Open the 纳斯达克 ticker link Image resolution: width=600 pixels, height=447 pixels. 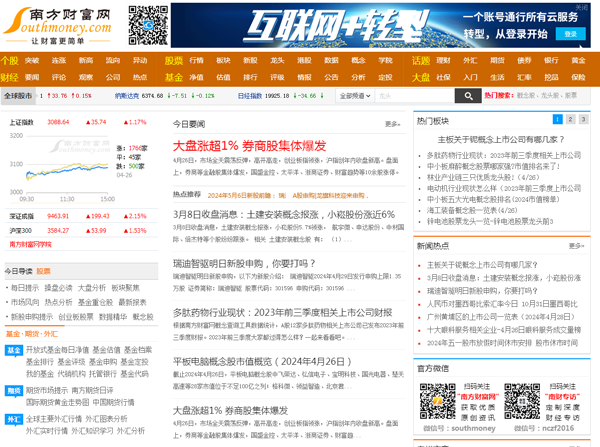[x=127, y=96]
